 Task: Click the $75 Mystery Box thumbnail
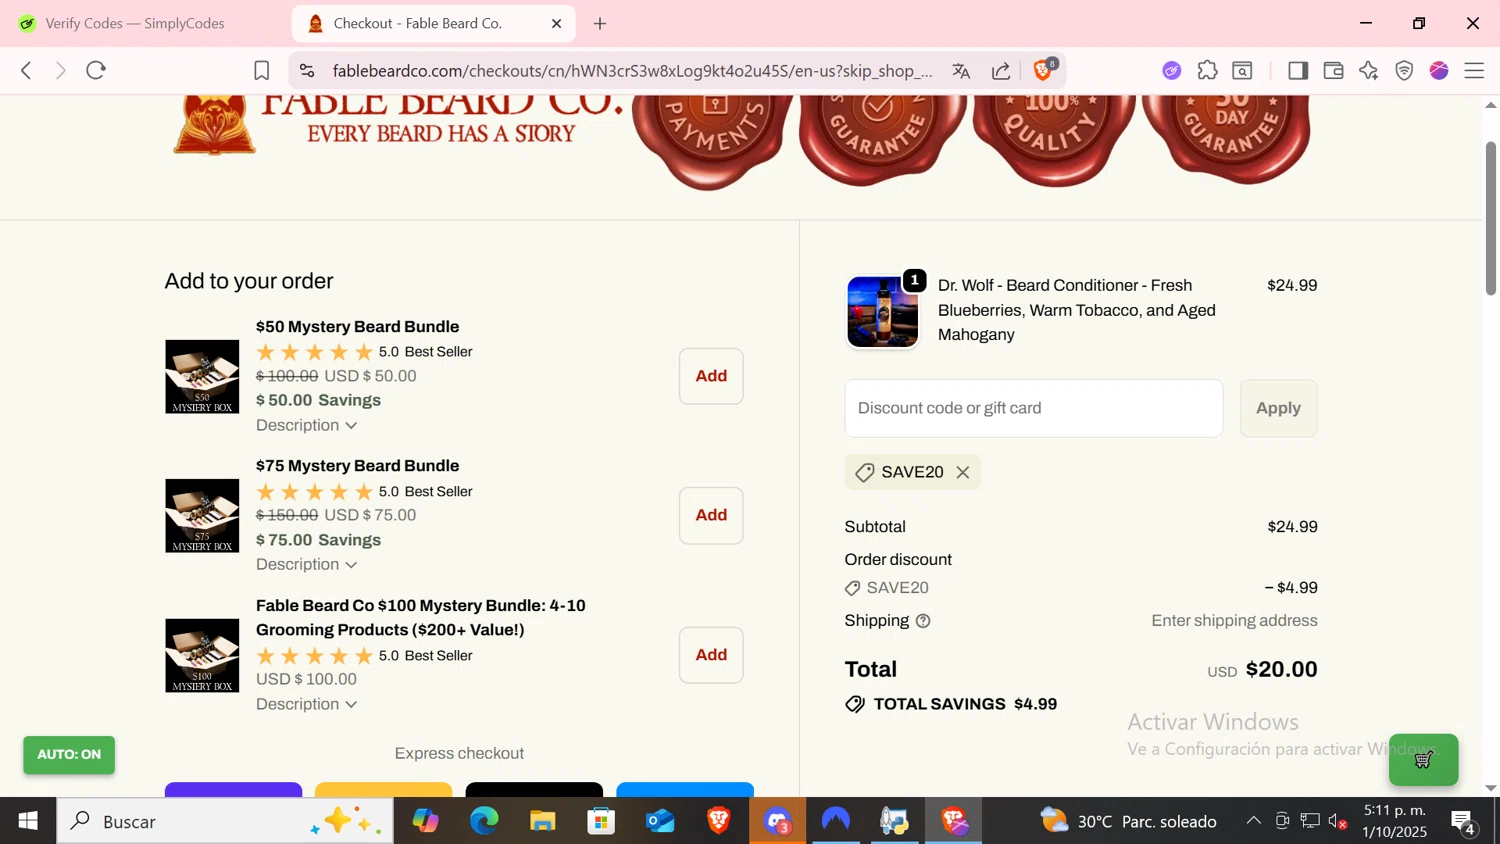(x=202, y=516)
